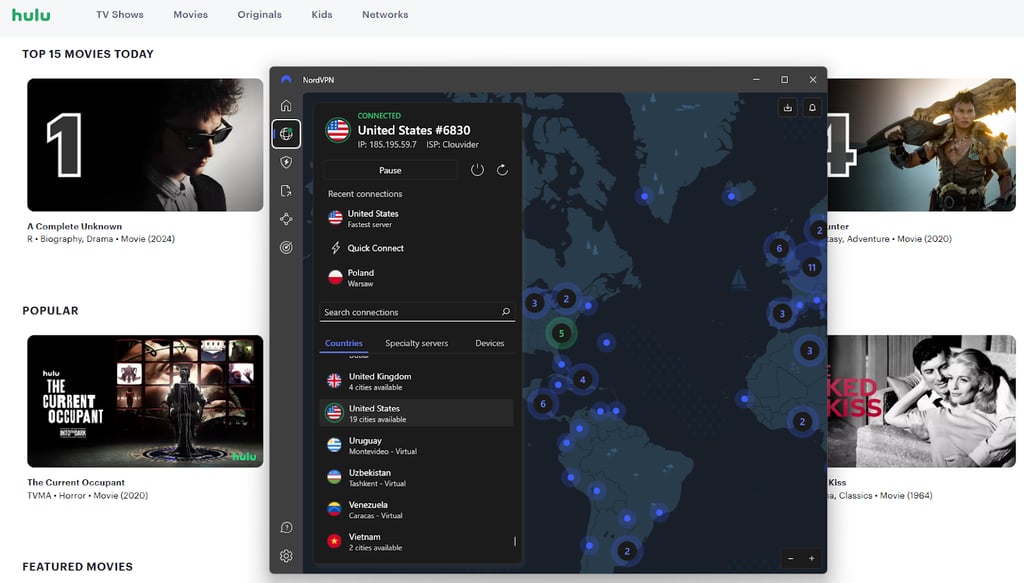This screenshot has height=583, width=1024.
Task: Click the map cluster marker 4
Action: click(583, 379)
